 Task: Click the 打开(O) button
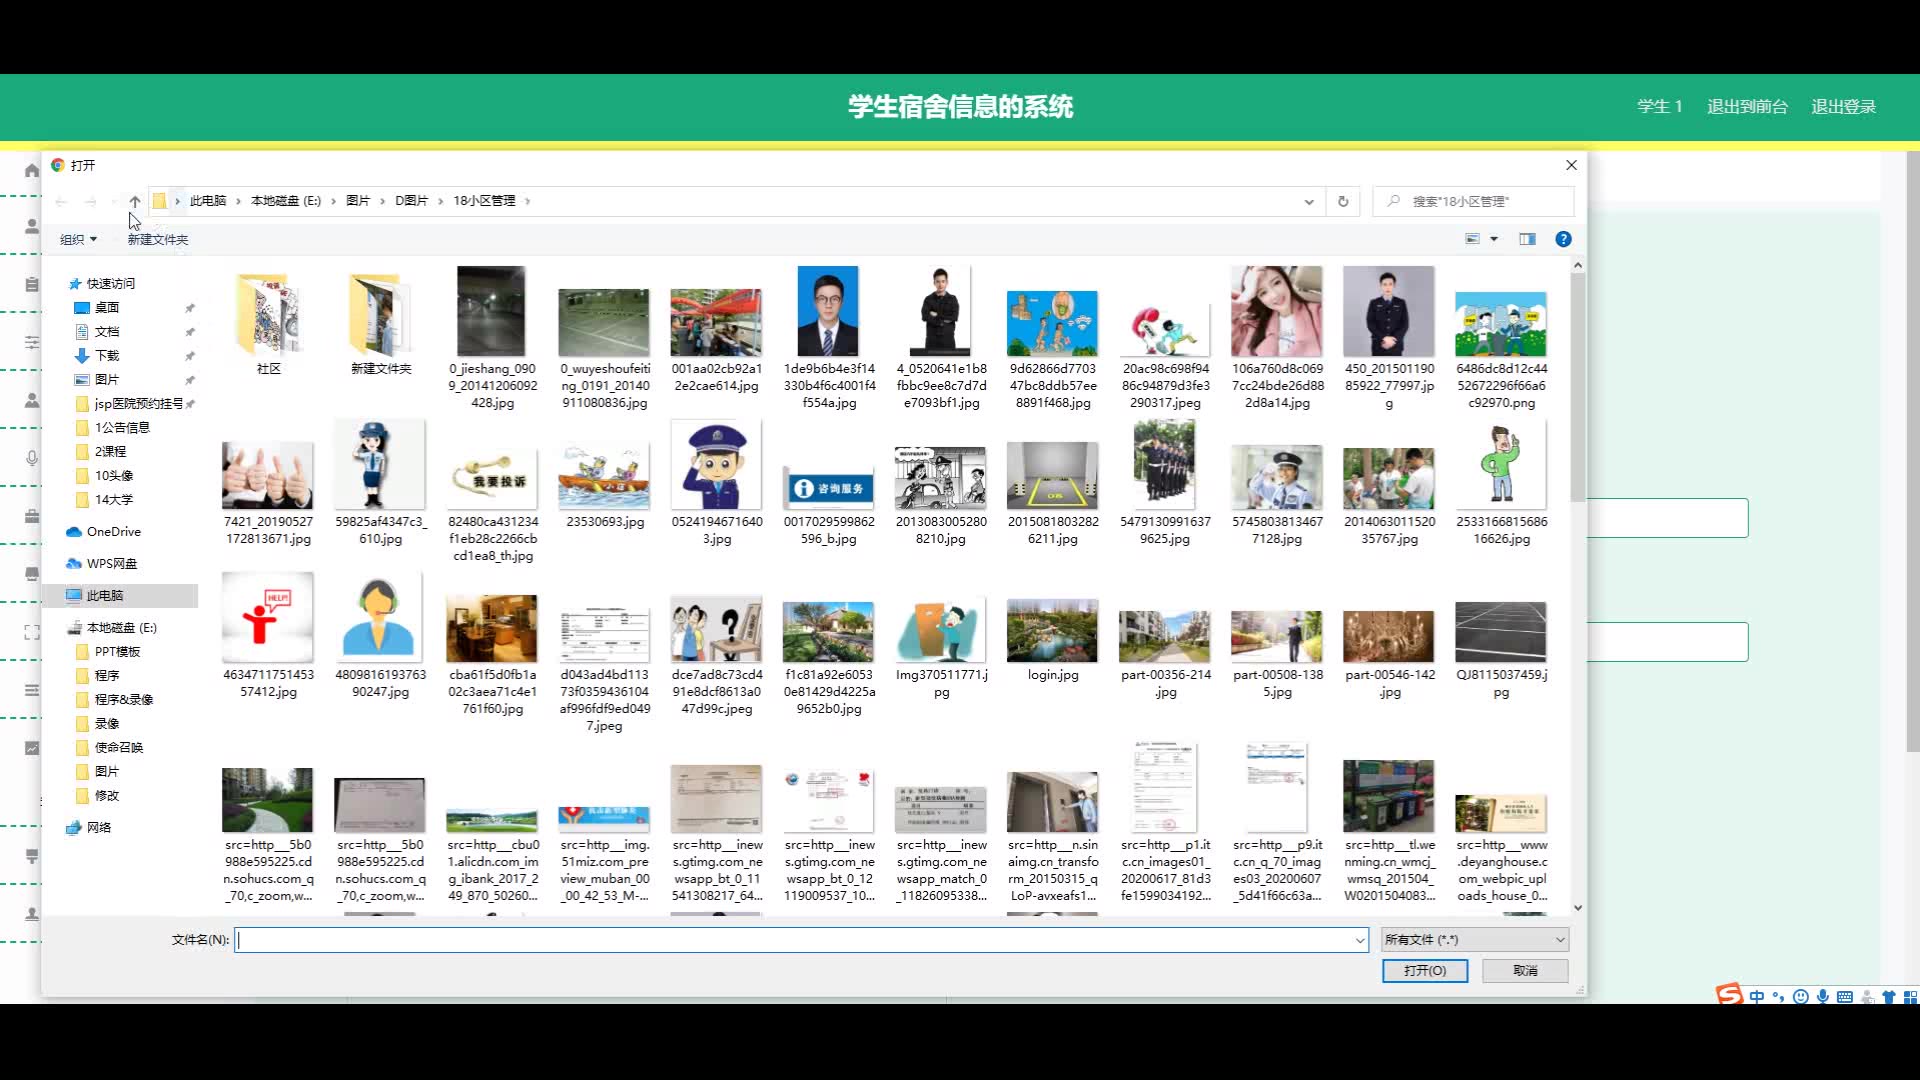(x=1424, y=971)
